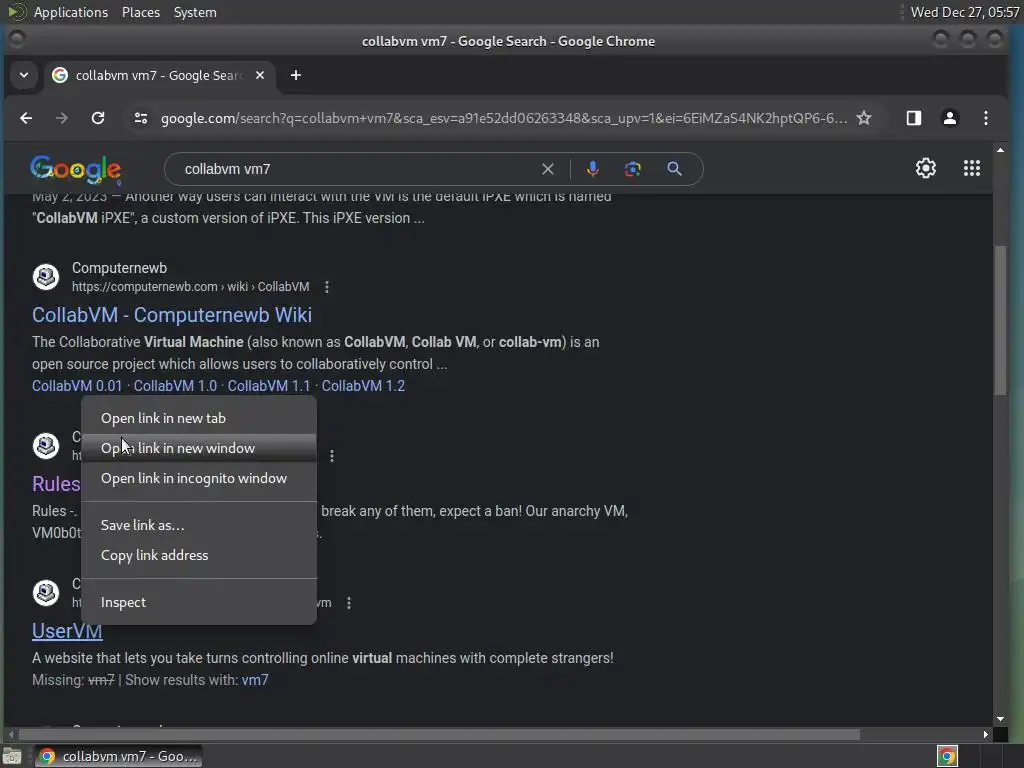1024x768 pixels.
Task: Click the computernewb.com wiki URL text
Action: click(190, 287)
